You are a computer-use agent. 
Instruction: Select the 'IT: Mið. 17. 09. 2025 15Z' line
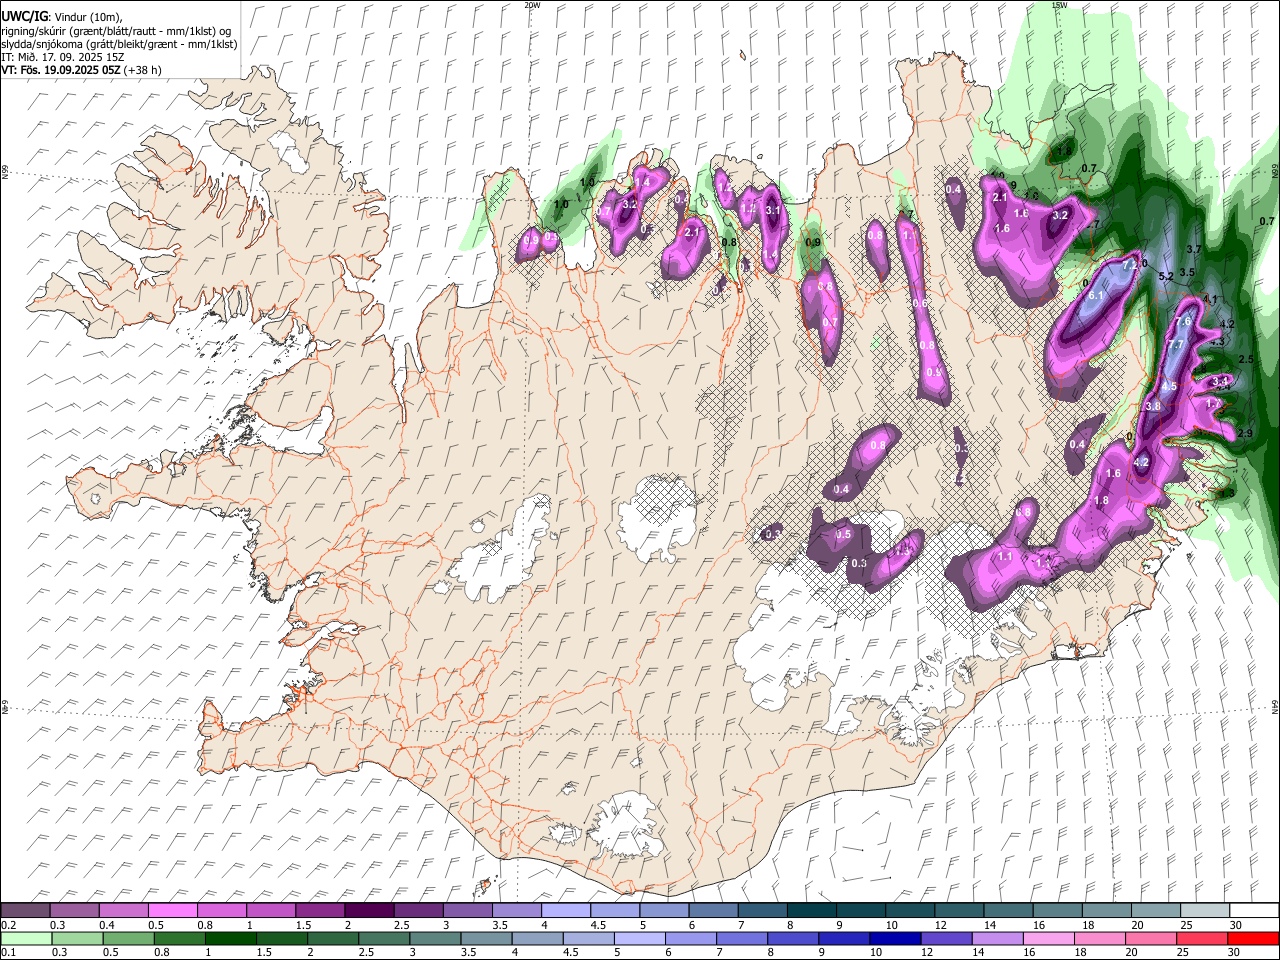point(63,57)
